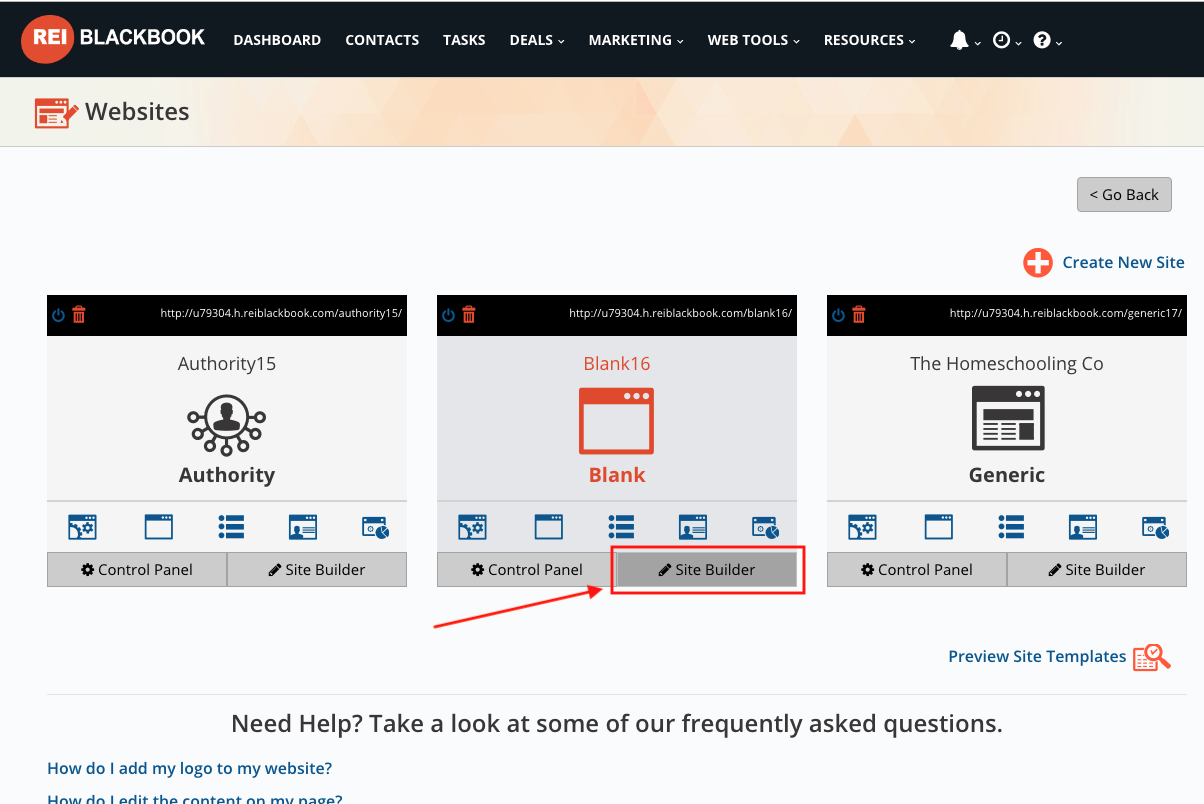Click the Preview Site Templates magnifier icon
Screen dimensions: 1204x804
[1152, 657]
